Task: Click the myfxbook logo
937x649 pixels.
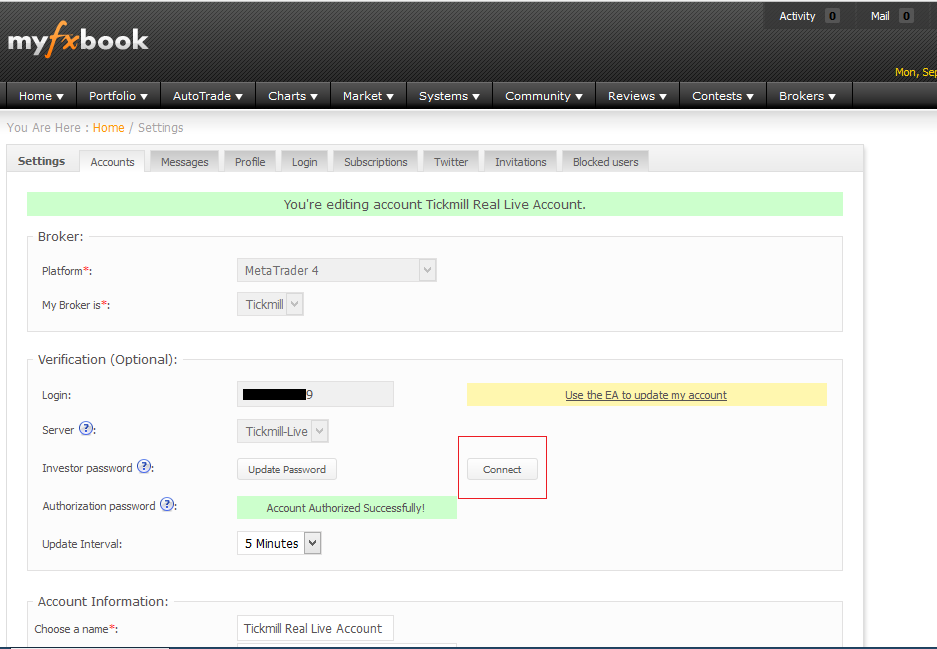Action: [78, 40]
